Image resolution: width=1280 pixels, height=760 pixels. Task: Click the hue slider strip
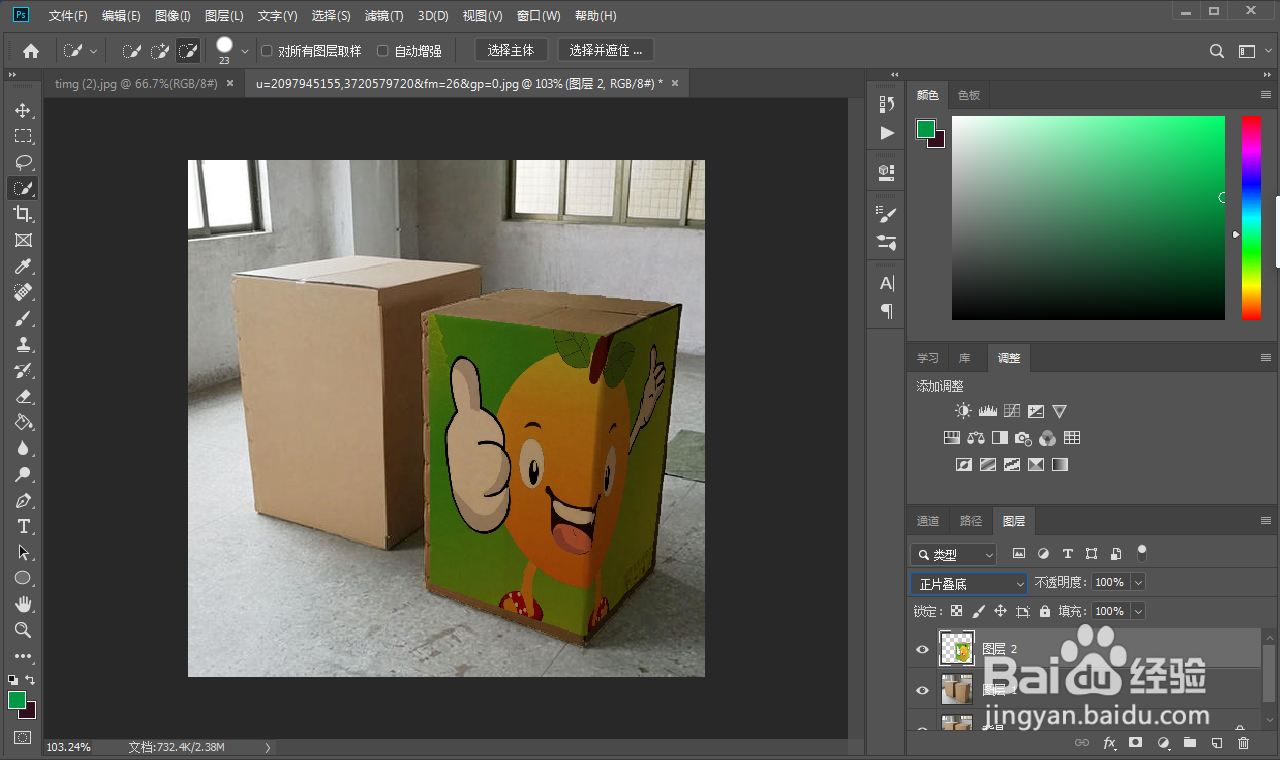[x=1251, y=218]
